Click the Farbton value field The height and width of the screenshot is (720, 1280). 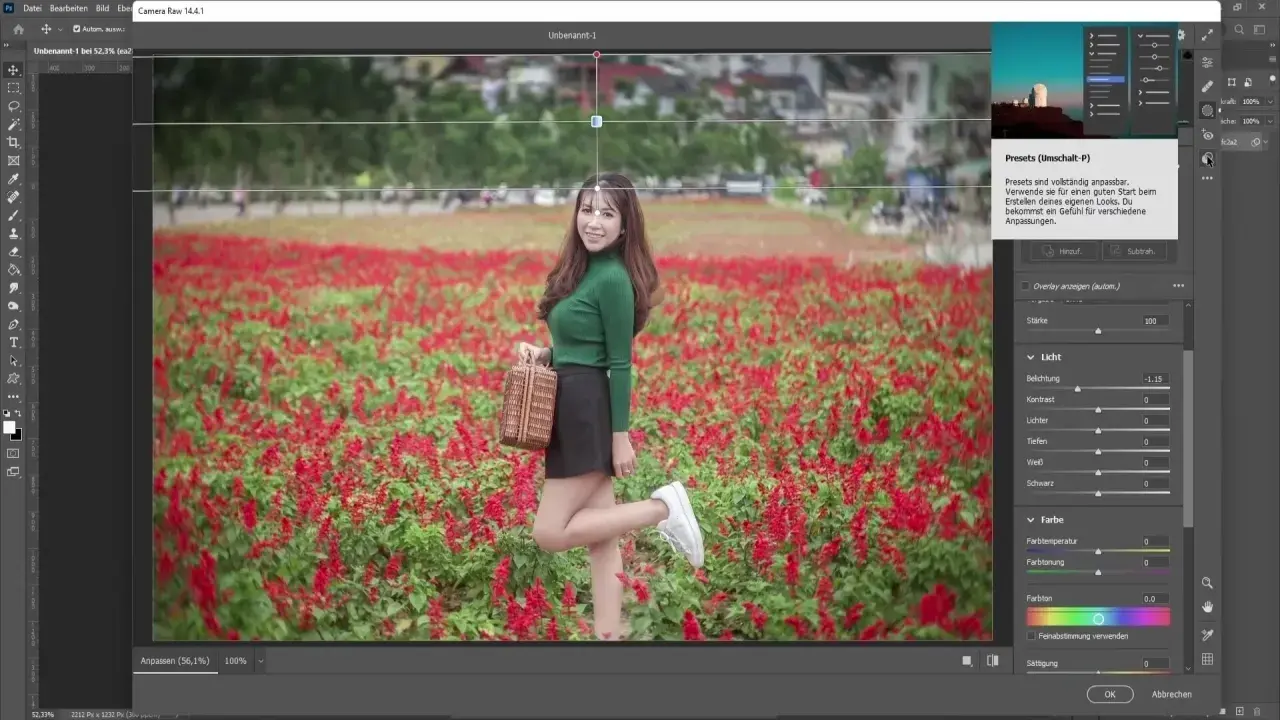click(1155, 598)
